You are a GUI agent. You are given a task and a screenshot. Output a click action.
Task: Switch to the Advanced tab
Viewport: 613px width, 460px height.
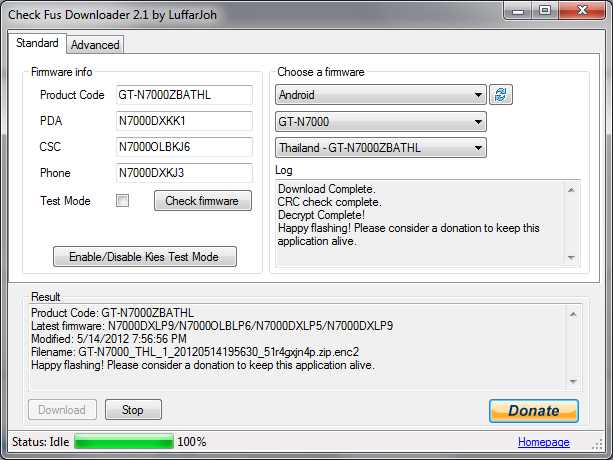tap(95, 45)
